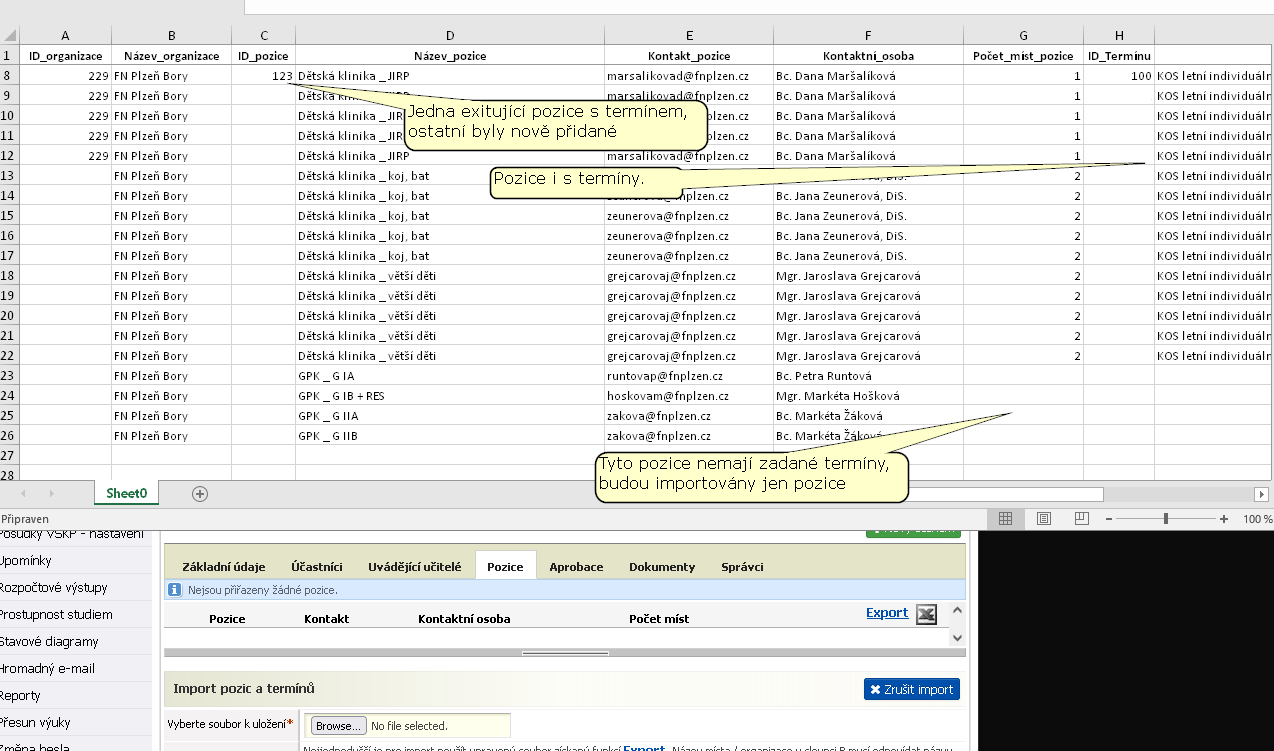Click Mgr. Jaroslava Grejcarová in row 20
This screenshot has width=1274, height=751.
pos(868,315)
